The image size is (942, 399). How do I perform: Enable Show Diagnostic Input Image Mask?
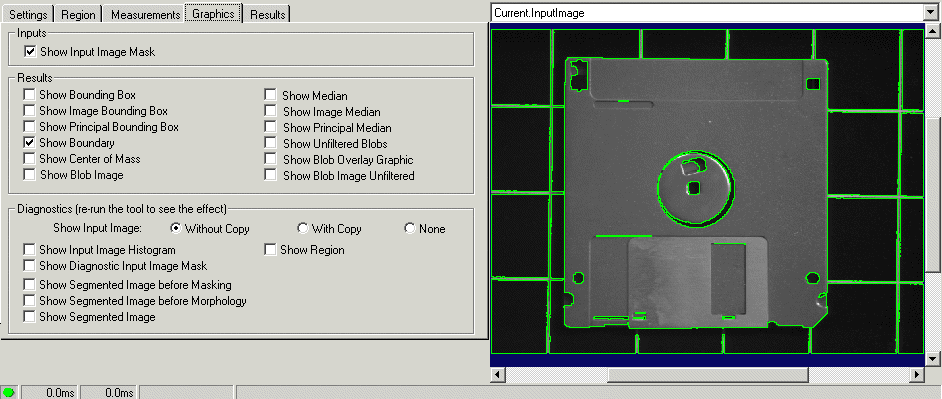point(29,265)
